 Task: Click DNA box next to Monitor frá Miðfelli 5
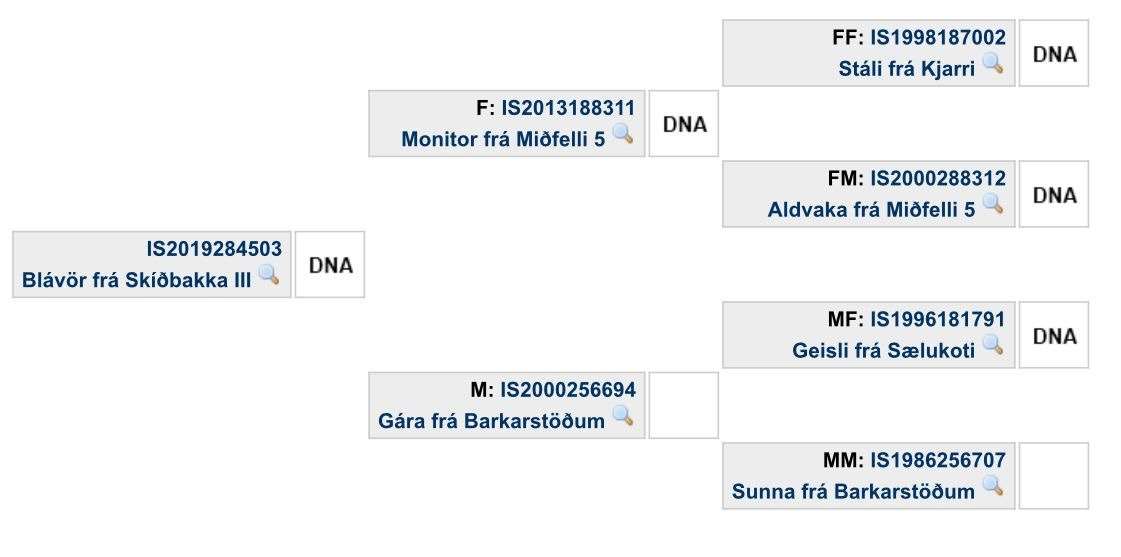pyautogui.click(x=683, y=124)
